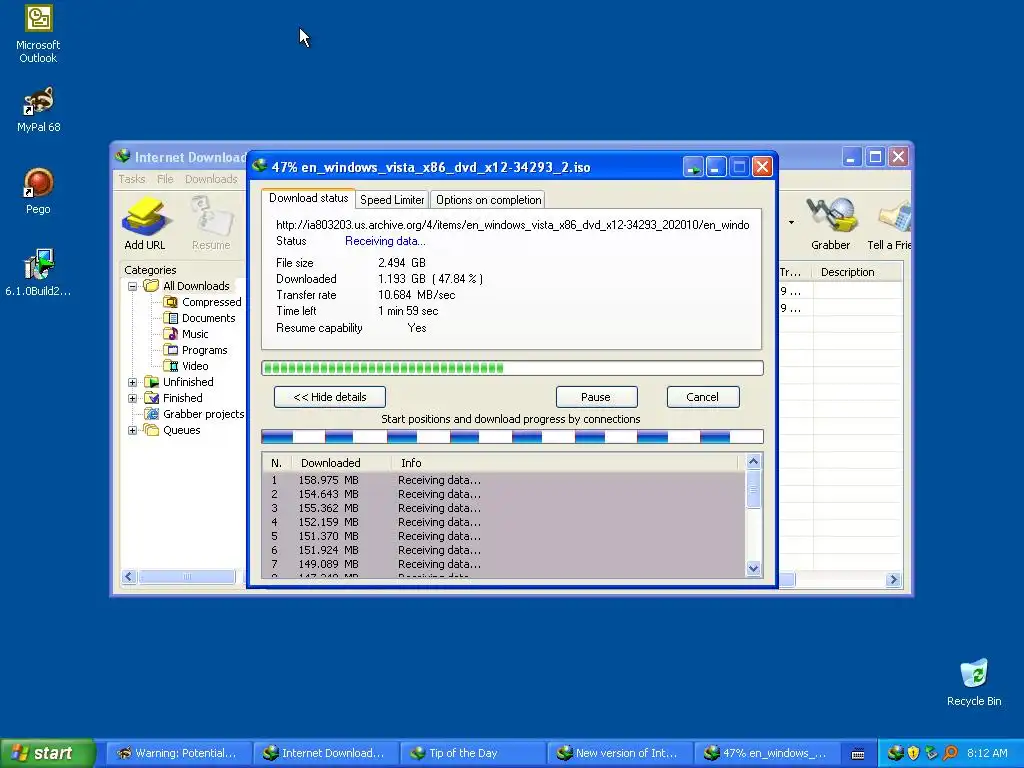The width and height of the screenshot is (1024, 768).
Task: Open the Tasks menu in IDM
Action: 132,179
